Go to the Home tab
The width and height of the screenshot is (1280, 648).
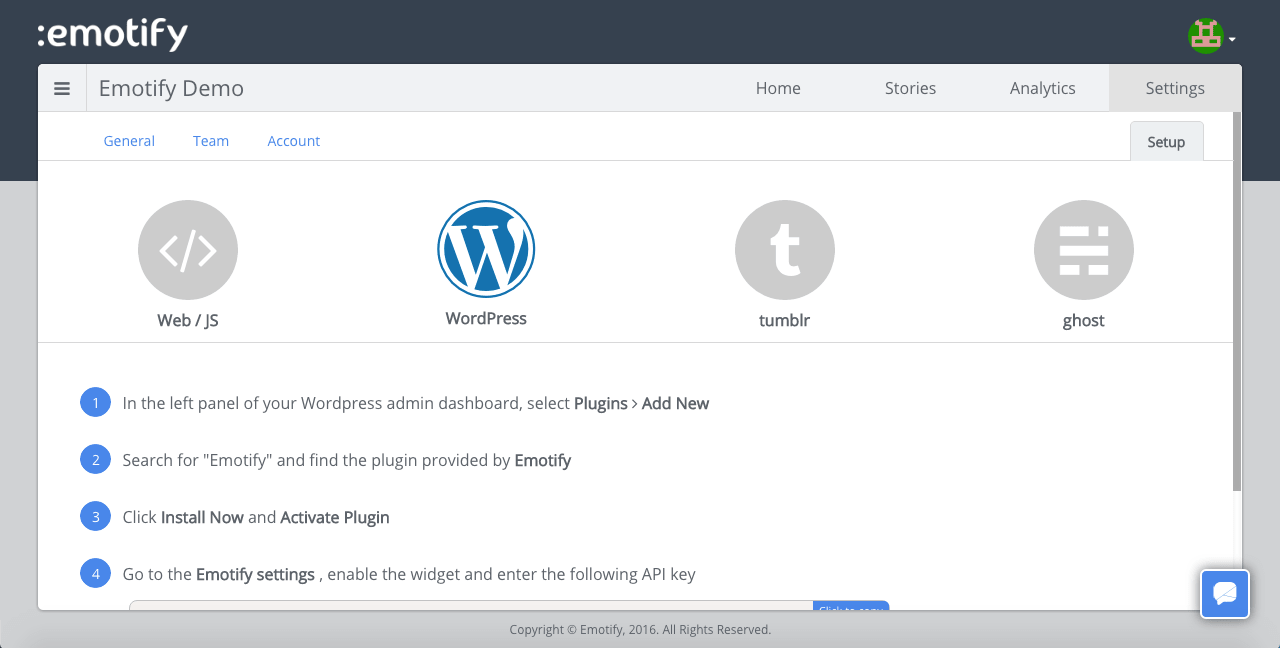click(778, 88)
